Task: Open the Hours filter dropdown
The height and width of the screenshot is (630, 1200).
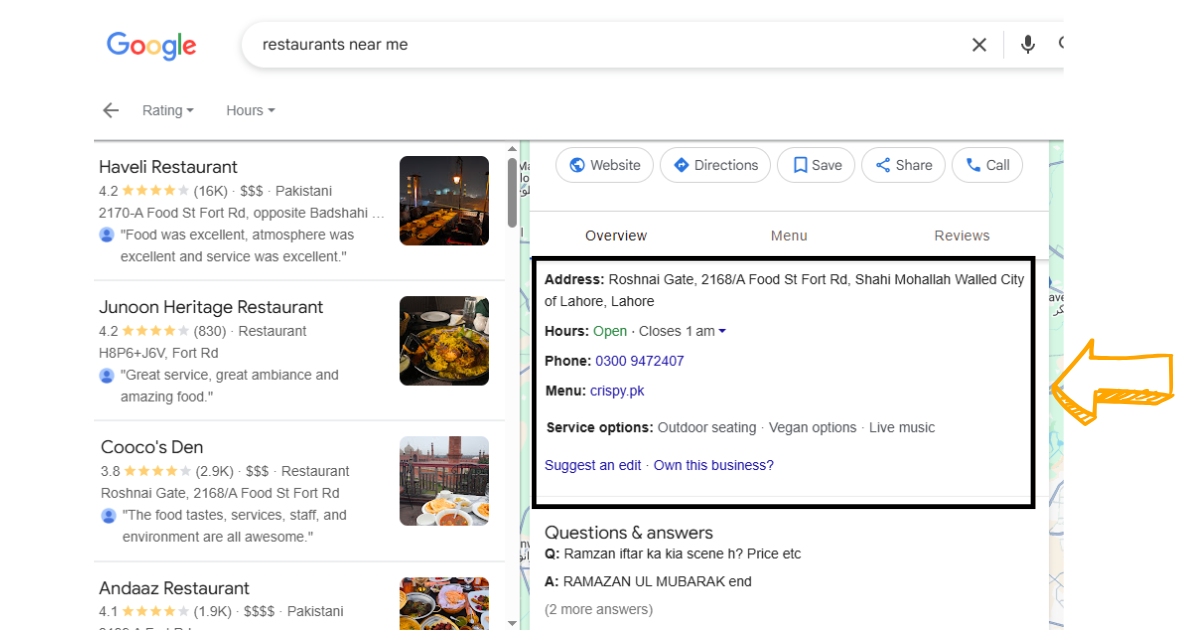Action: pos(250,110)
